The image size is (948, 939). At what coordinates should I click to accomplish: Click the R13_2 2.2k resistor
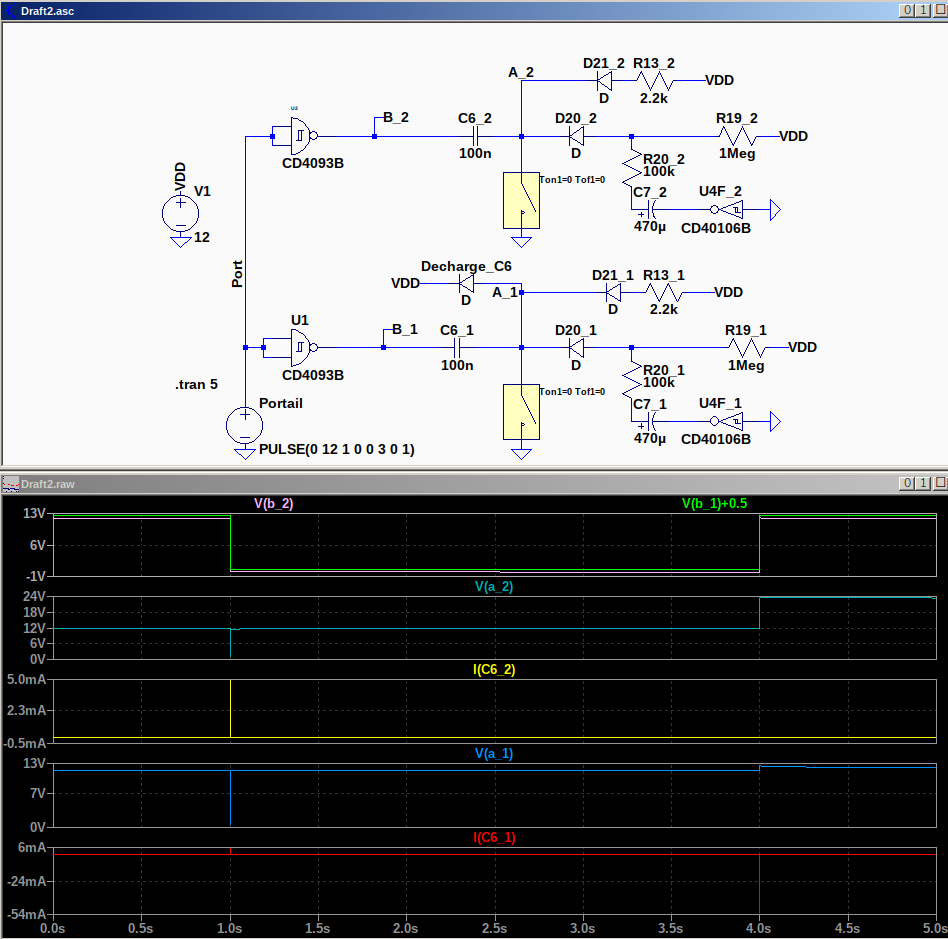point(655,80)
